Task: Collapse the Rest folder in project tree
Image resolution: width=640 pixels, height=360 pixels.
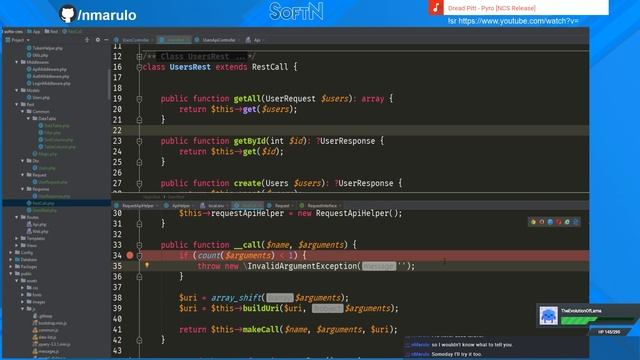Action: point(17,104)
